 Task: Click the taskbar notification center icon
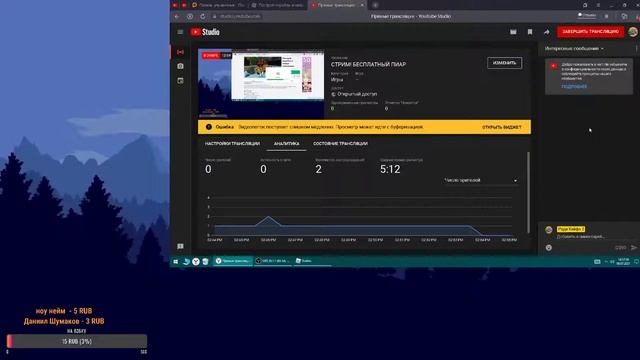(x=636, y=261)
